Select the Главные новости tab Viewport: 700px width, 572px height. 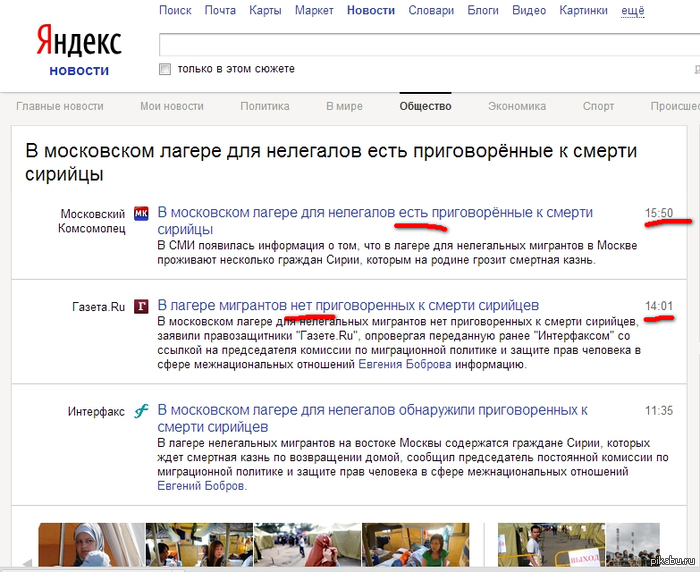click(x=60, y=106)
